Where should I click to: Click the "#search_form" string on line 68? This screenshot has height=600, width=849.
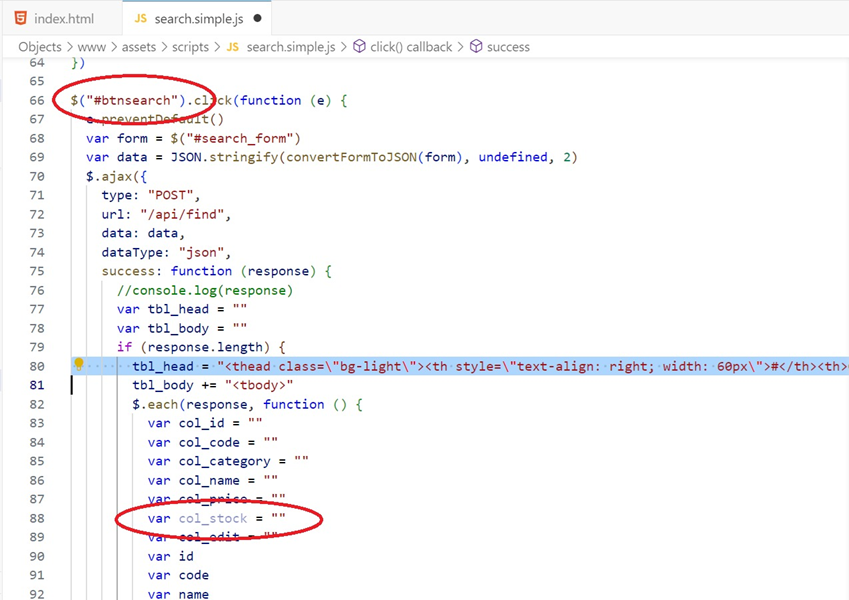click(x=240, y=139)
